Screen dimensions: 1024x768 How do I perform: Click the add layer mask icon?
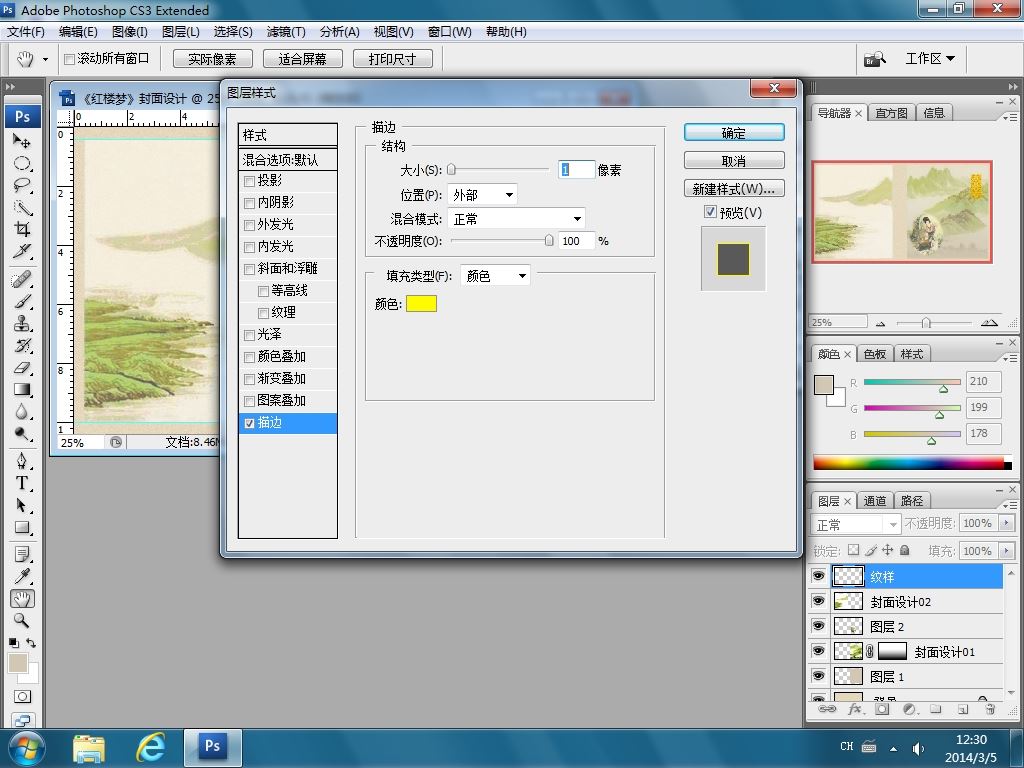882,709
